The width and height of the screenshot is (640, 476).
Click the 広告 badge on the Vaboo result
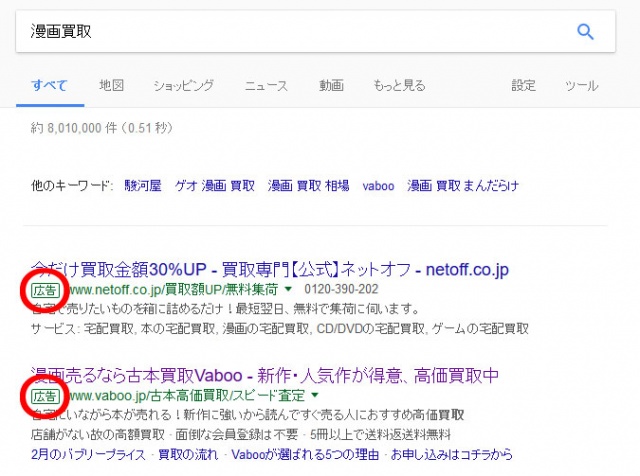pos(45,396)
